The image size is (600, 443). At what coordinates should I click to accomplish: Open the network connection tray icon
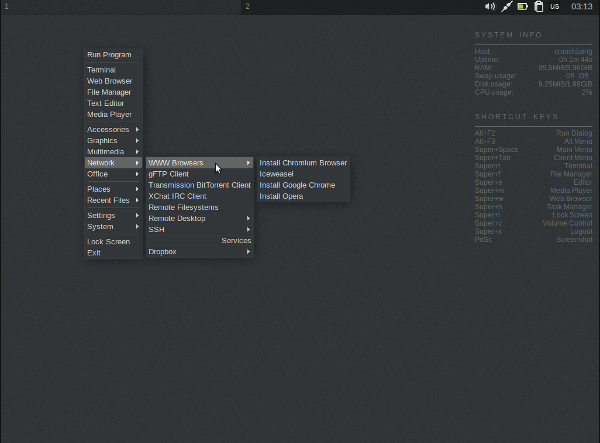(507, 7)
